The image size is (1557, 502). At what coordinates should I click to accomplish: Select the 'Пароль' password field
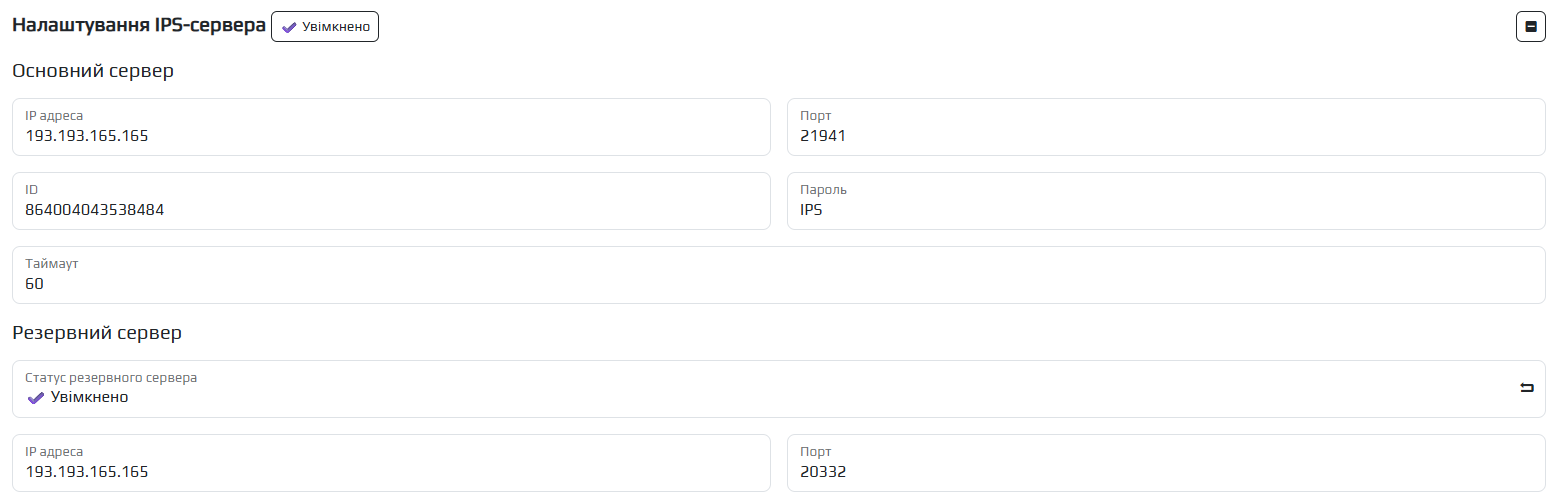pyautogui.click(x=1166, y=201)
